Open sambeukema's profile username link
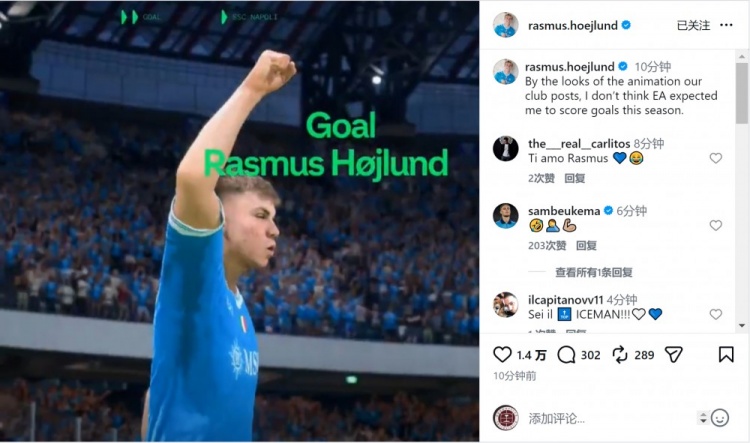Image resolution: width=750 pixels, height=443 pixels. pos(563,210)
